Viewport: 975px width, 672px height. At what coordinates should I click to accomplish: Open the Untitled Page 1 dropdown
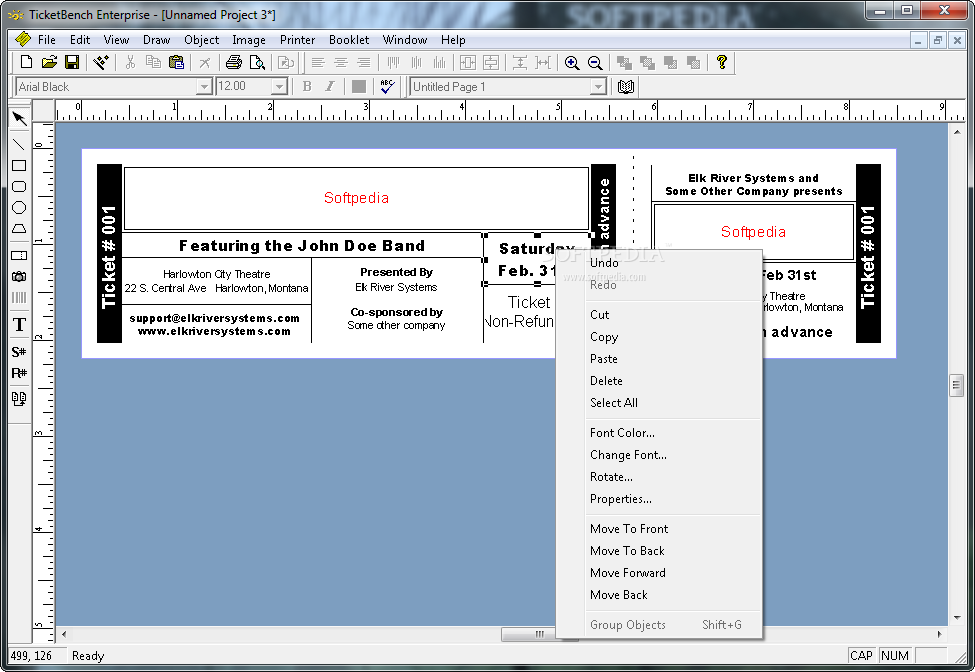pyautogui.click(x=598, y=87)
